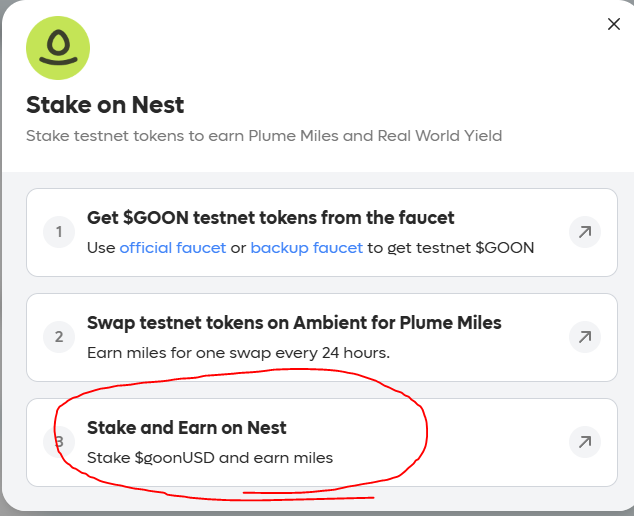Select Swap testnet tokens on Ambient heading
The width and height of the screenshot is (634, 516).
pyautogui.click(x=294, y=323)
